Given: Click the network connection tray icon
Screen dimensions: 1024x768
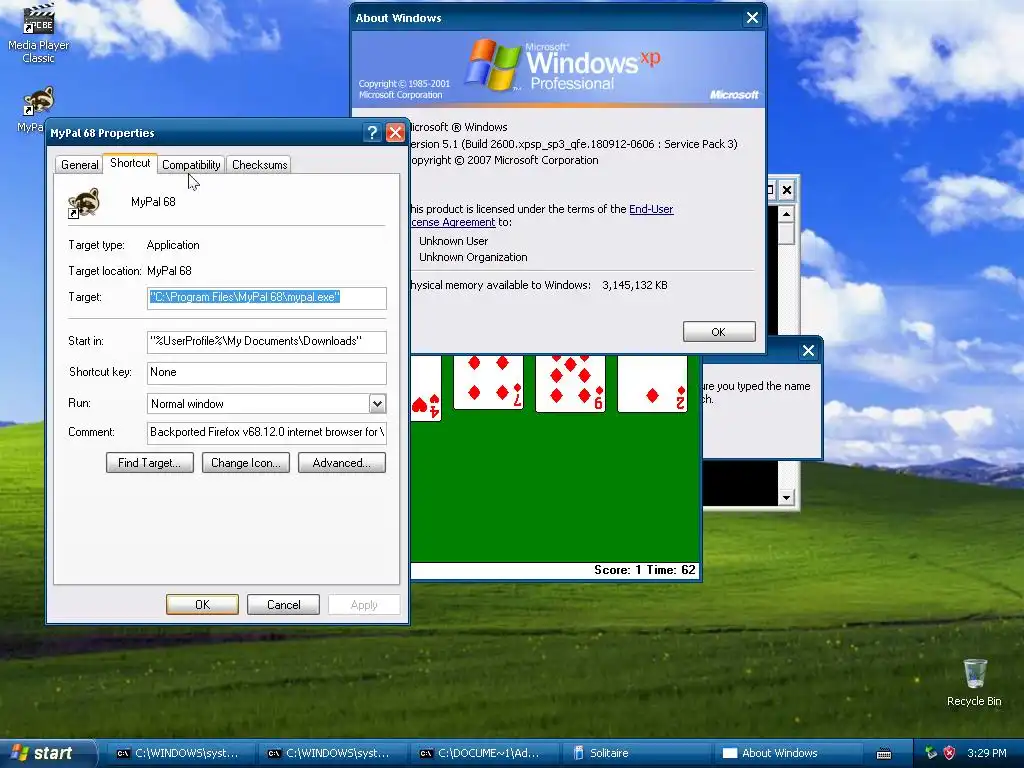Looking at the screenshot, I should (931, 753).
